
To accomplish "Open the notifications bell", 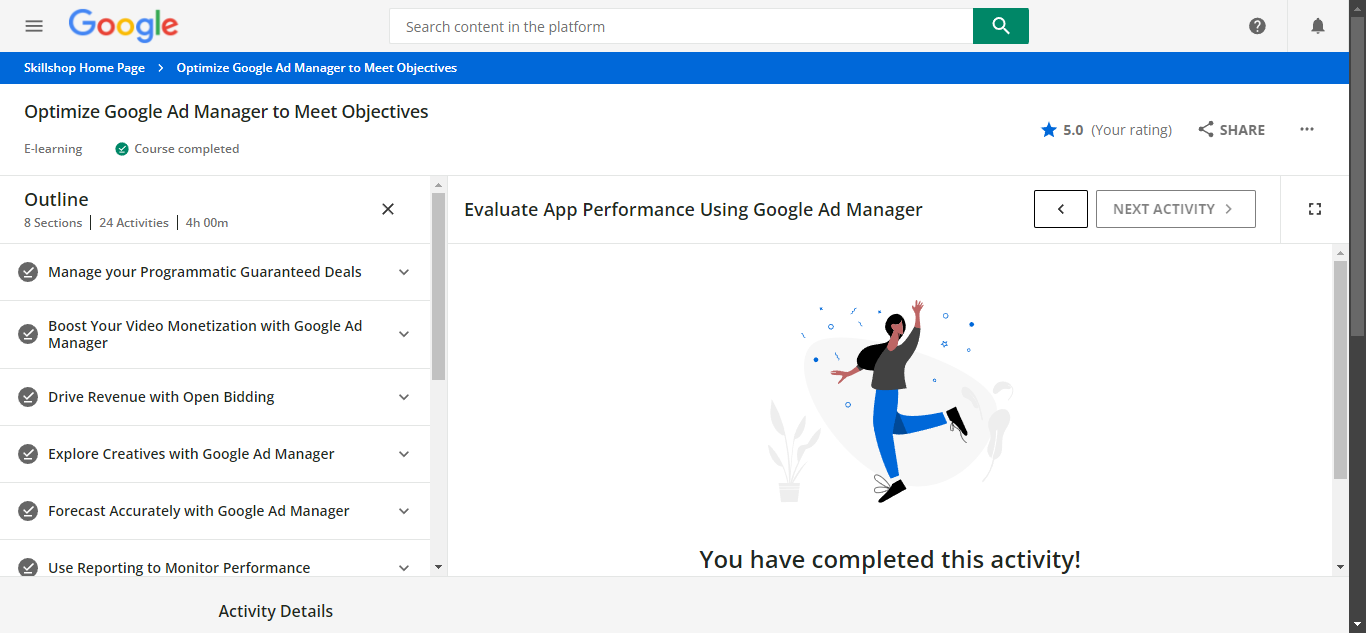I will coord(1318,26).
